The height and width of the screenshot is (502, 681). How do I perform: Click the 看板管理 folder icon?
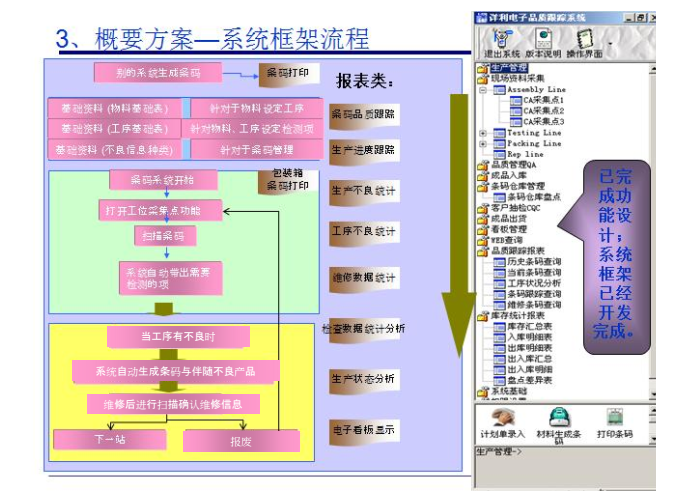pyautogui.click(x=482, y=229)
